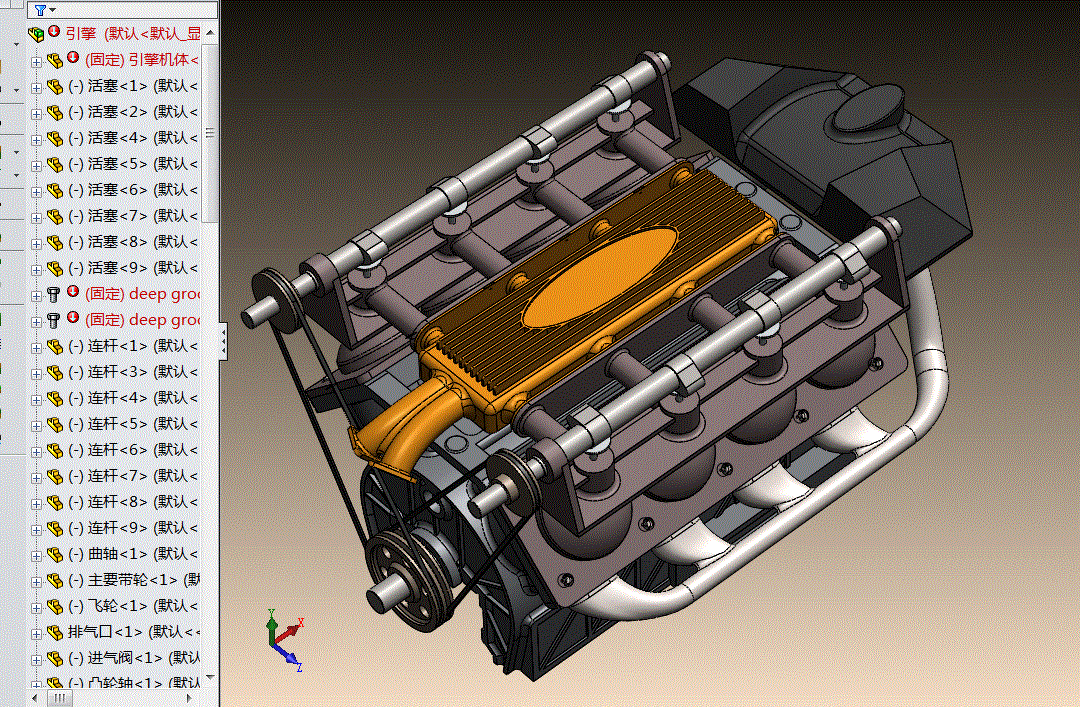
Task: Click the component icon beside 主要带轮<1>
Action: (x=55, y=580)
